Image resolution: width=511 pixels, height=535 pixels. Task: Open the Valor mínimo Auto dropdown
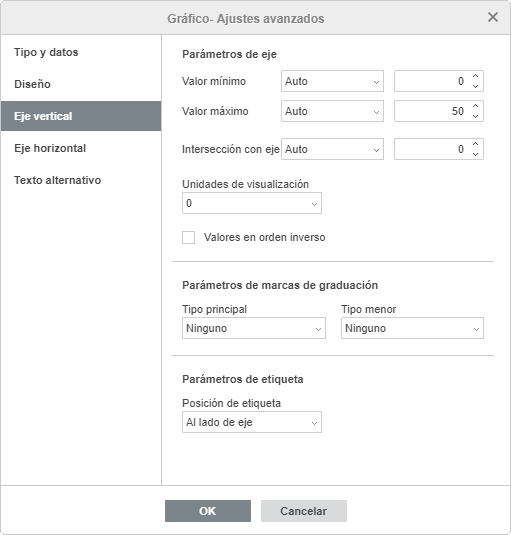point(332,81)
